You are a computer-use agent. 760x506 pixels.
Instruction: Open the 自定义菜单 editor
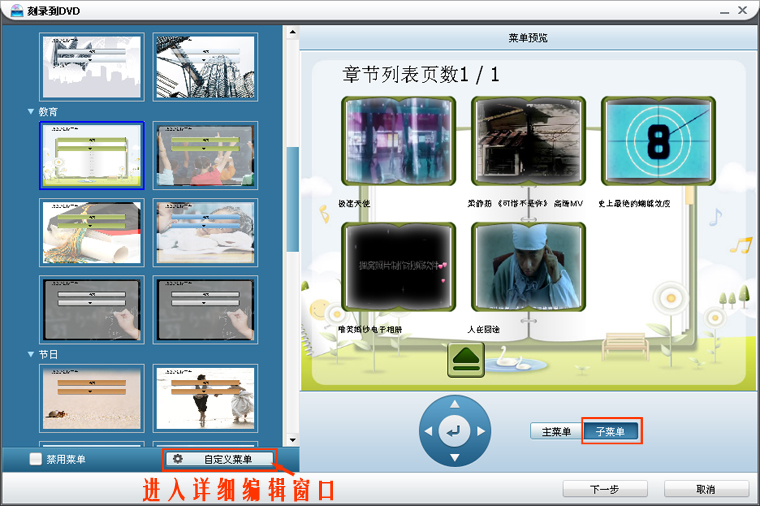pos(220,459)
